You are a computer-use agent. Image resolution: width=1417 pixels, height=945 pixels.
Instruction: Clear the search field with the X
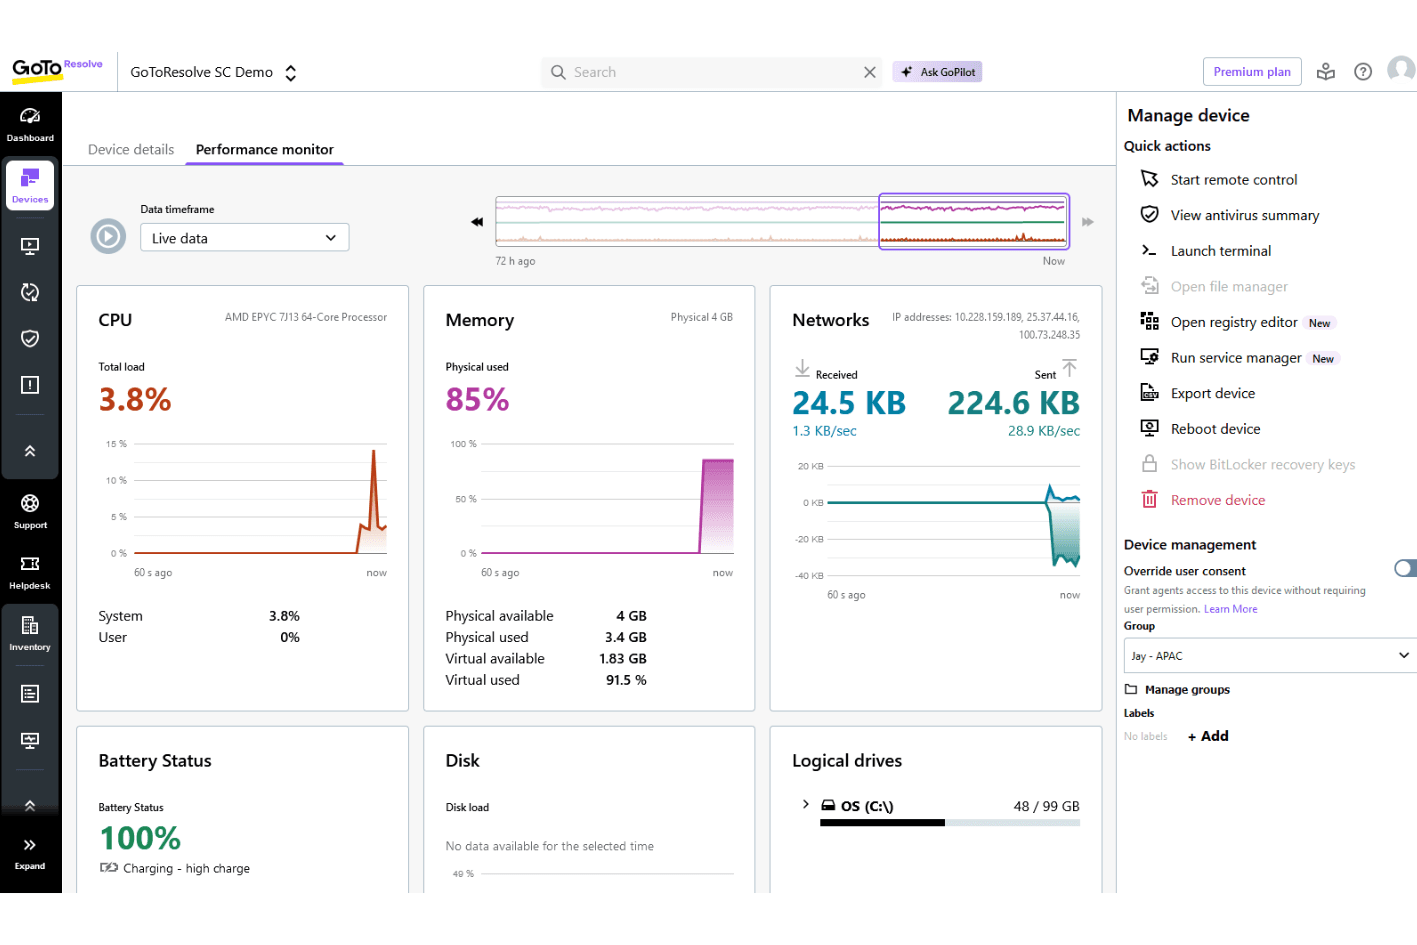pos(870,72)
